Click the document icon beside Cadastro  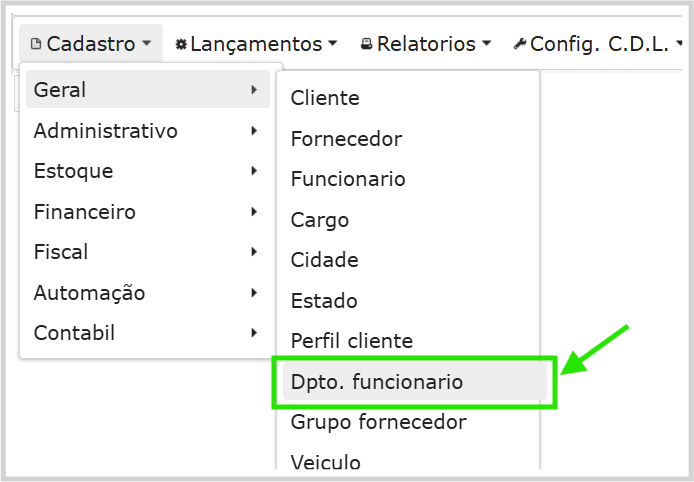37,44
